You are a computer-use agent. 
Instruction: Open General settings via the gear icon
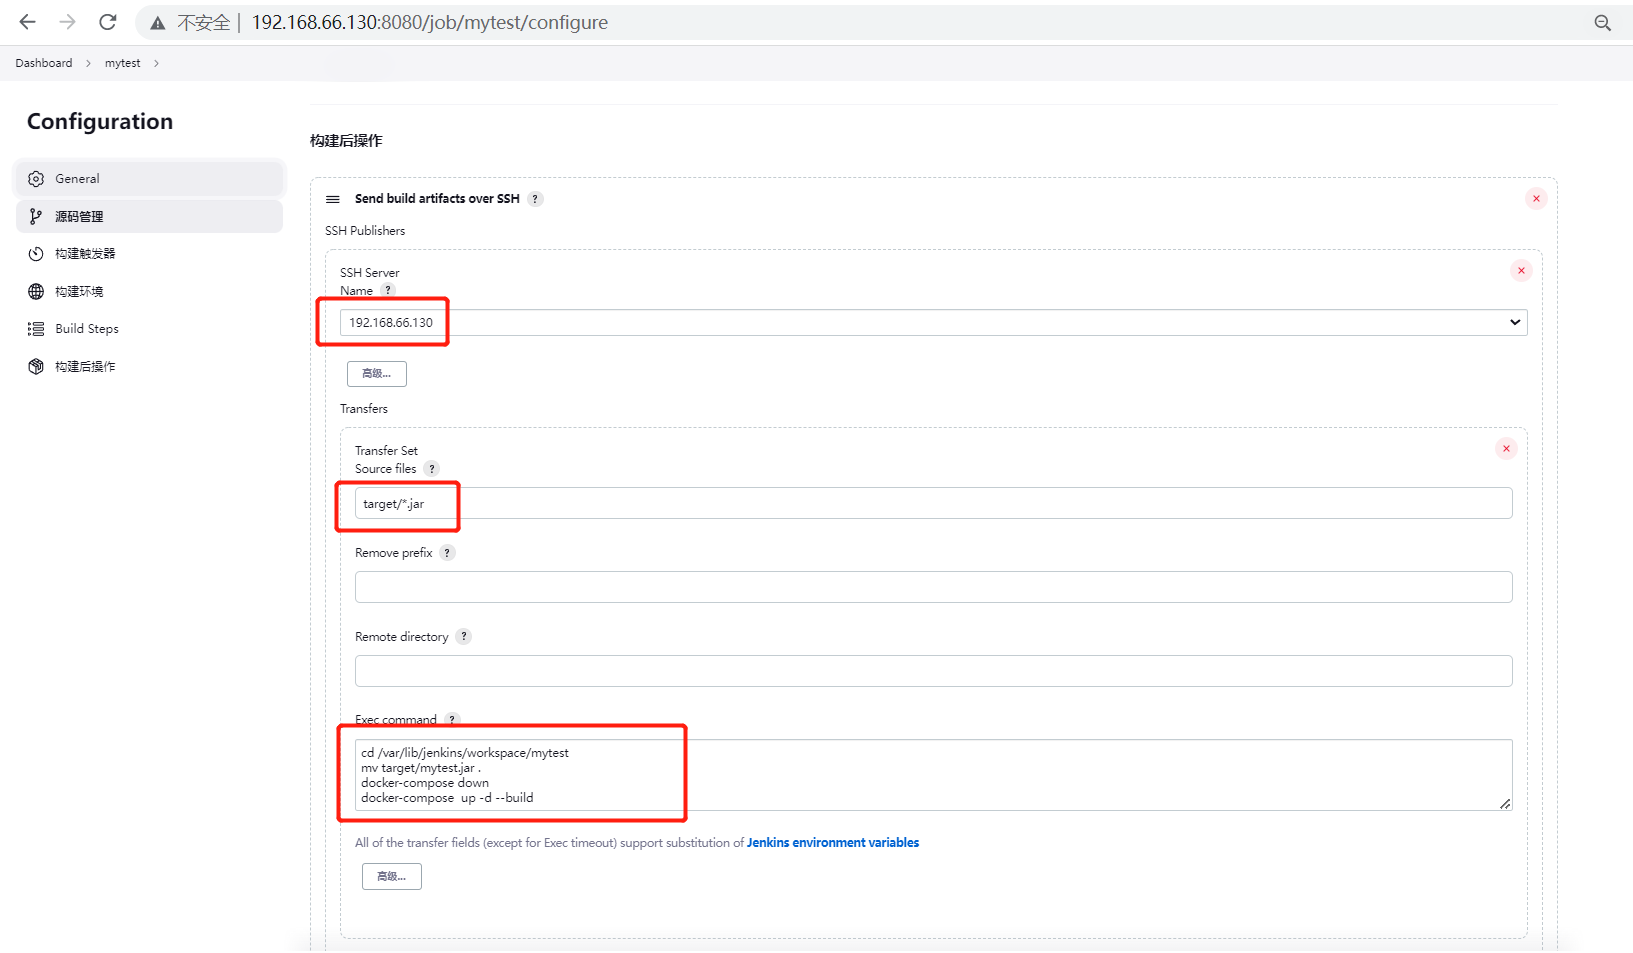coord(36,178)
